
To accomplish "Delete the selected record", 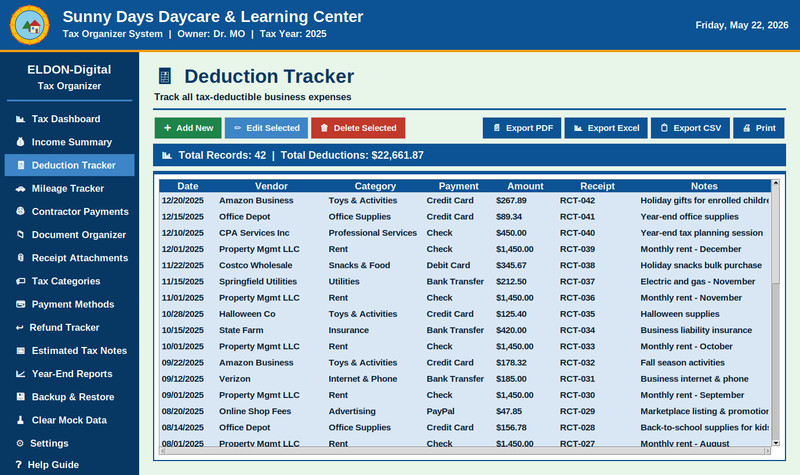I will click(358, 128).
